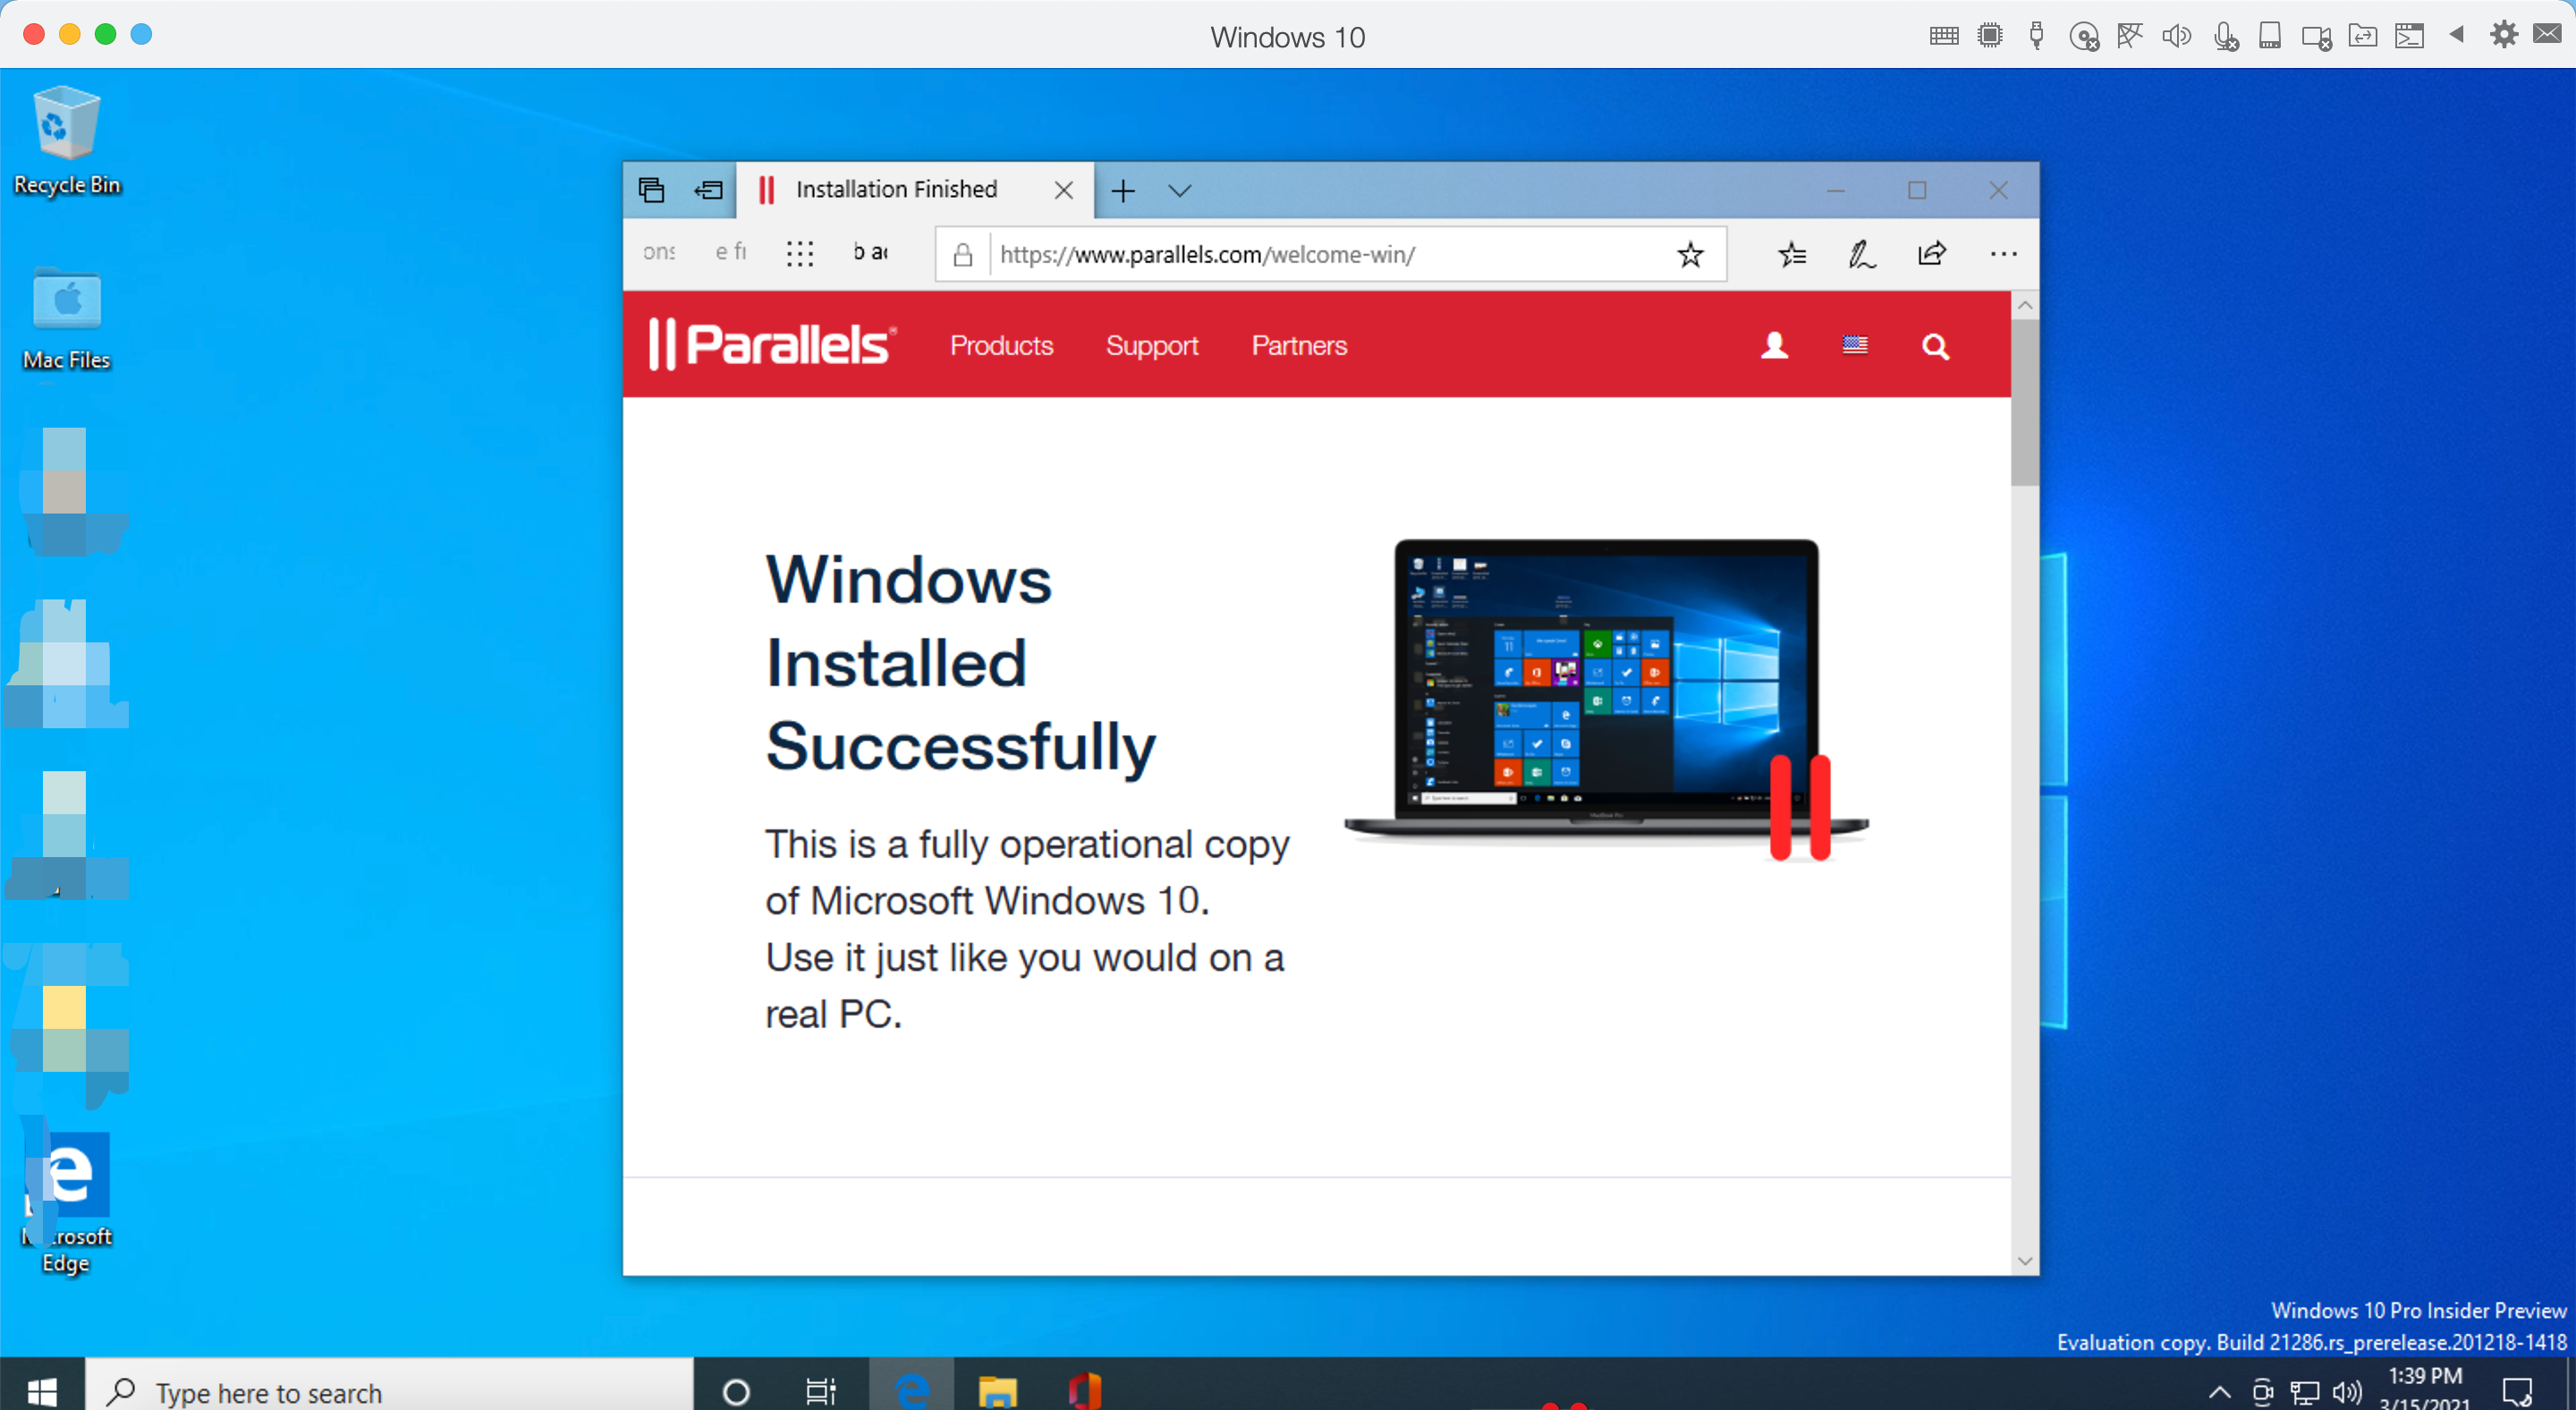Open the Edge favorites collections panel
2576x1410 pixels.
(x=1792, y=255)
